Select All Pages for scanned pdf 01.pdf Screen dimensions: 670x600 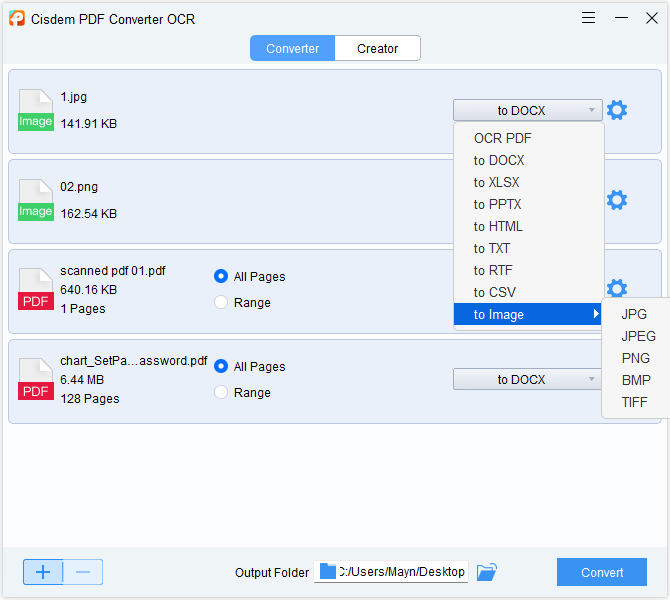[221, 276]
